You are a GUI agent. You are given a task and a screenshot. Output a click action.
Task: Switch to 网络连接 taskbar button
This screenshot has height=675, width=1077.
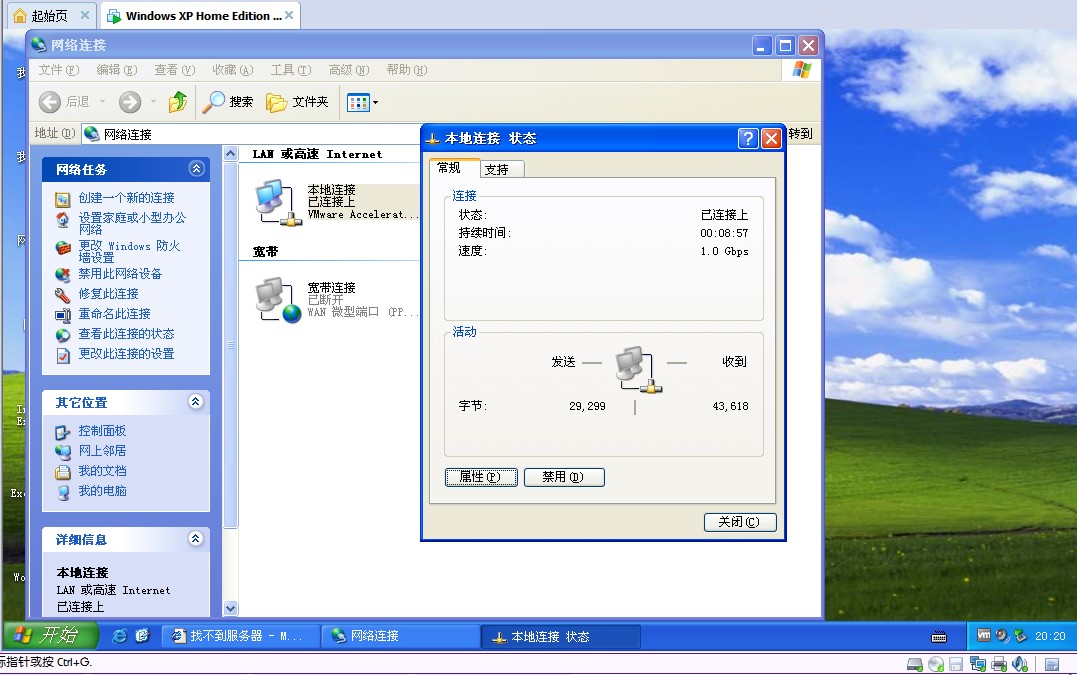pos(400,636)
